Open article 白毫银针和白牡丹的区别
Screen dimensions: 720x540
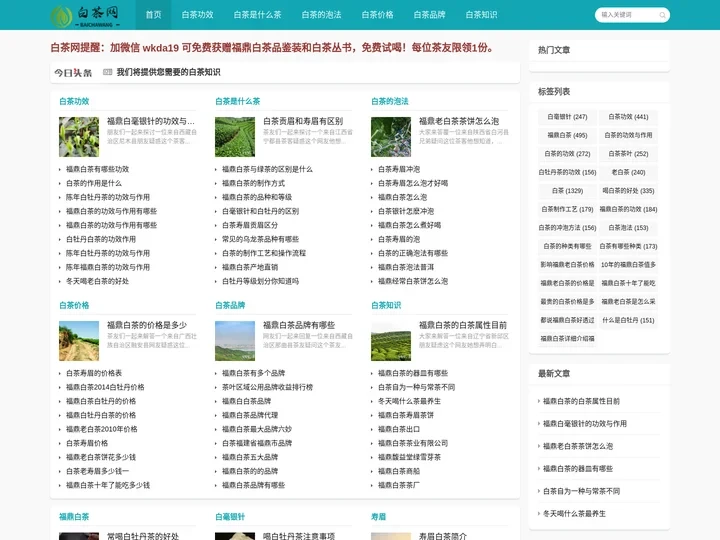(x=260, y=211)
